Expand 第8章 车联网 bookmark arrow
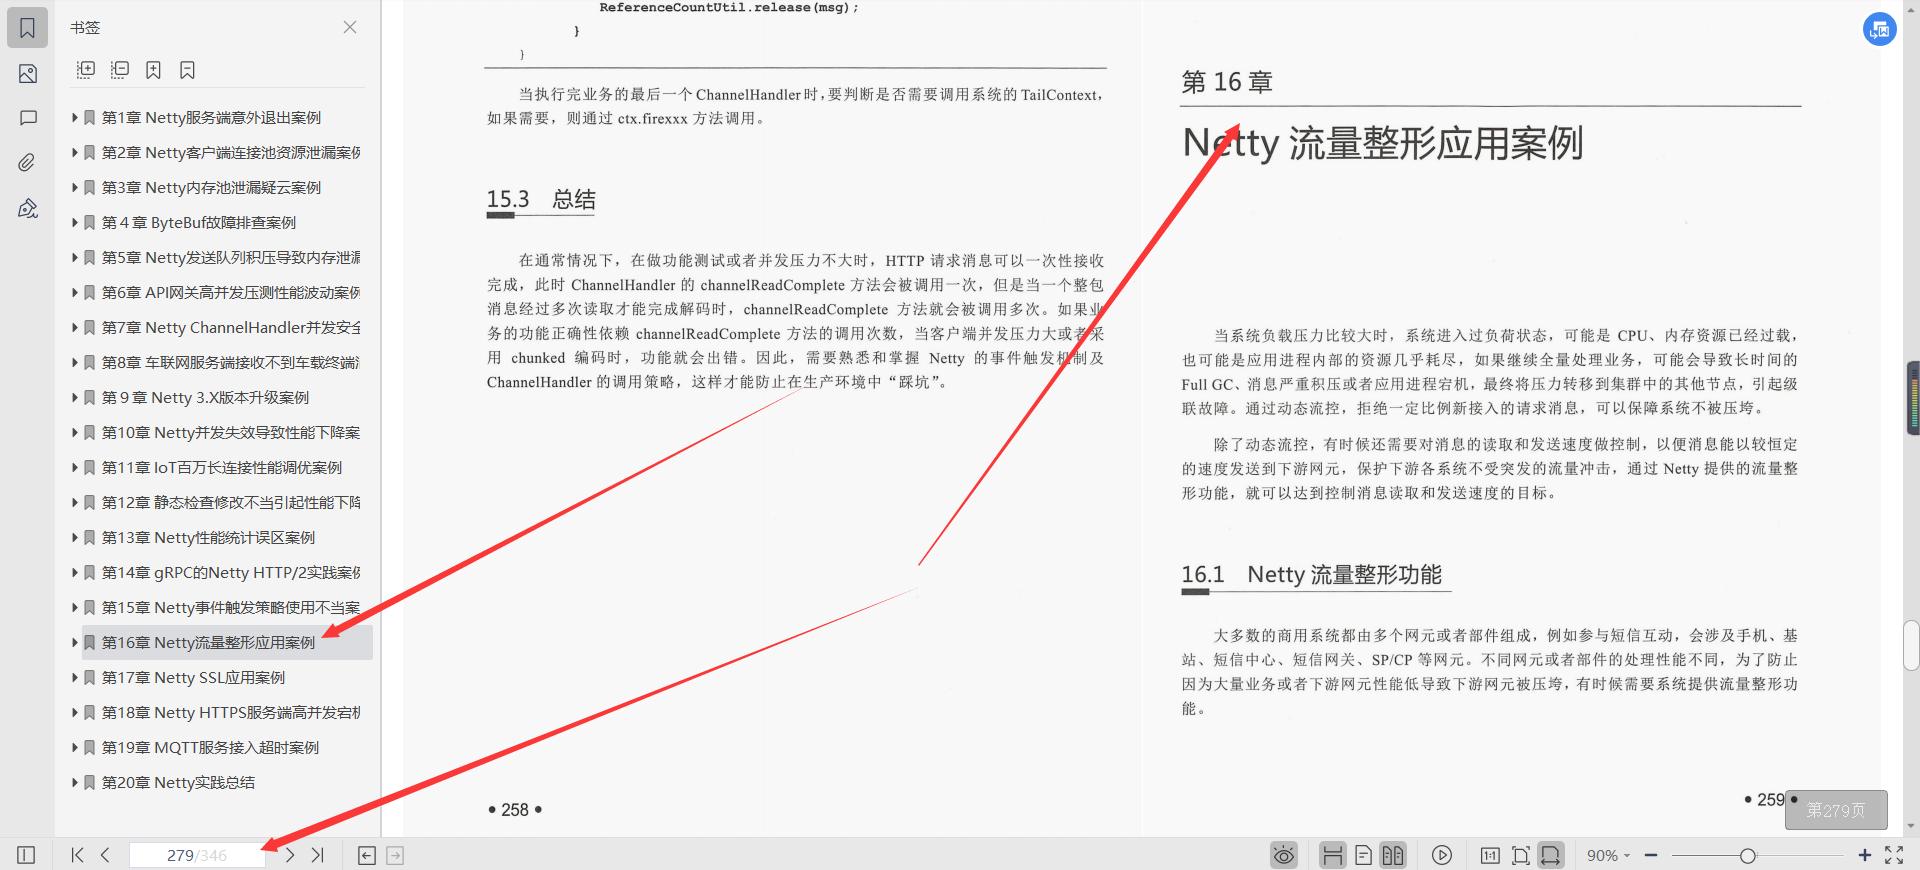The height and width of the screenshot is (870, 1920). (75, 362)
